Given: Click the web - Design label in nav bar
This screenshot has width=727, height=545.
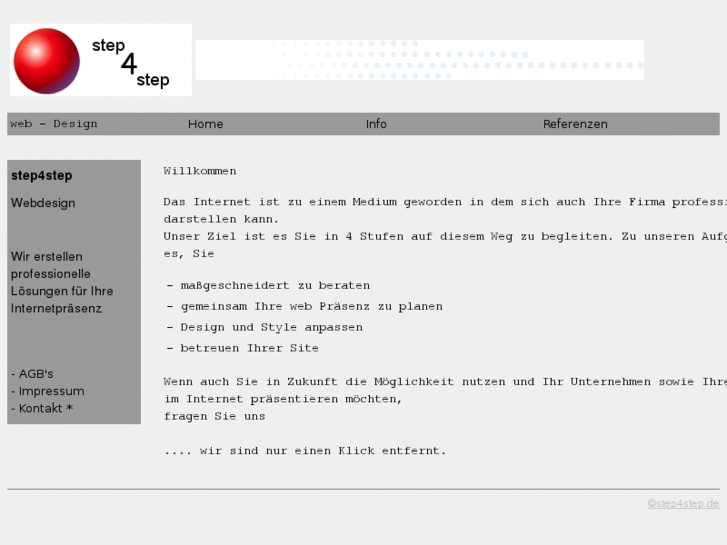Looking at the screenshot, I should (54, 124).
